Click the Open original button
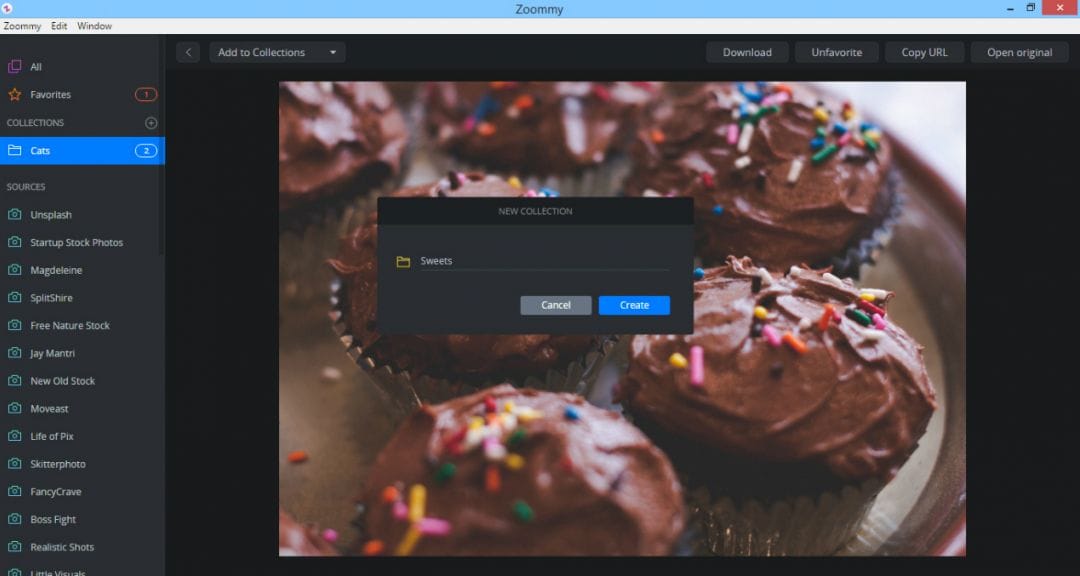 pyautogui.click(x=1019, y=52)
